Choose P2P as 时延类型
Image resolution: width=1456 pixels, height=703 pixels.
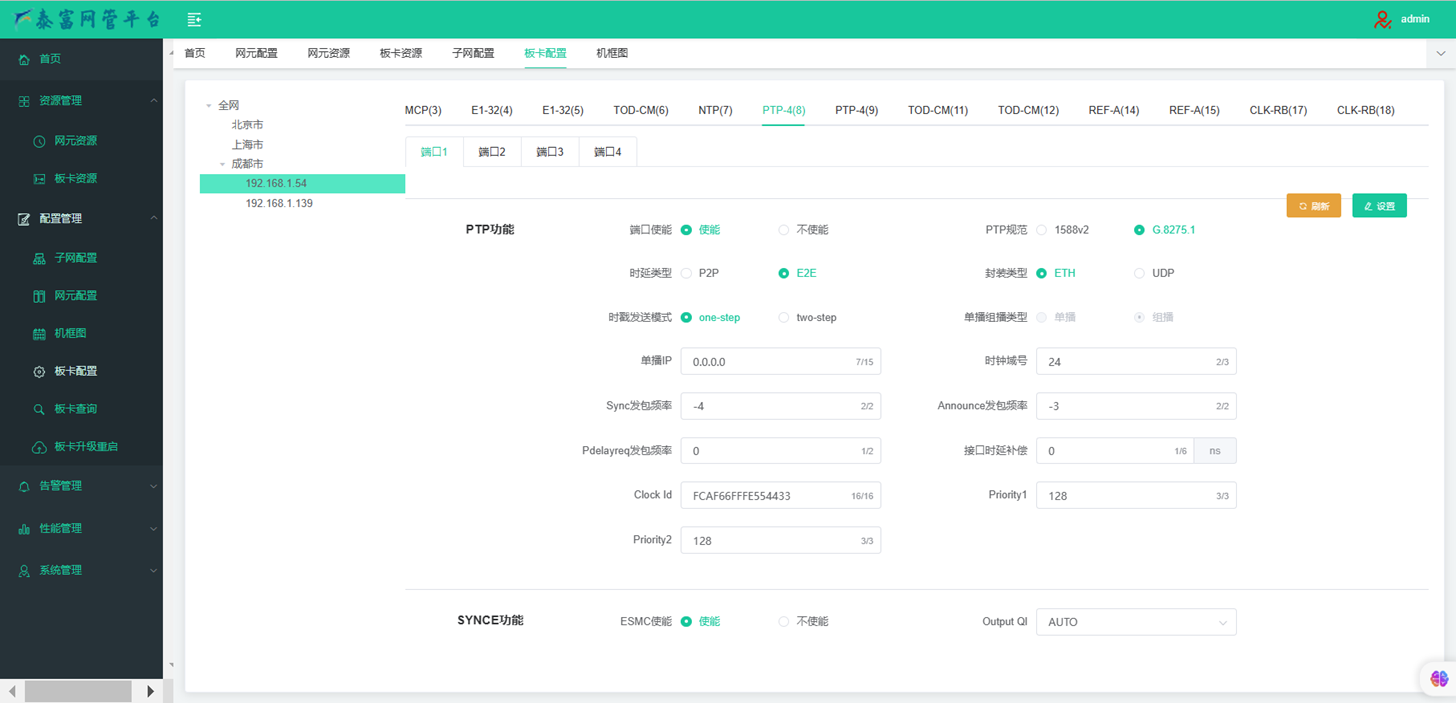(x=686, y=273)
